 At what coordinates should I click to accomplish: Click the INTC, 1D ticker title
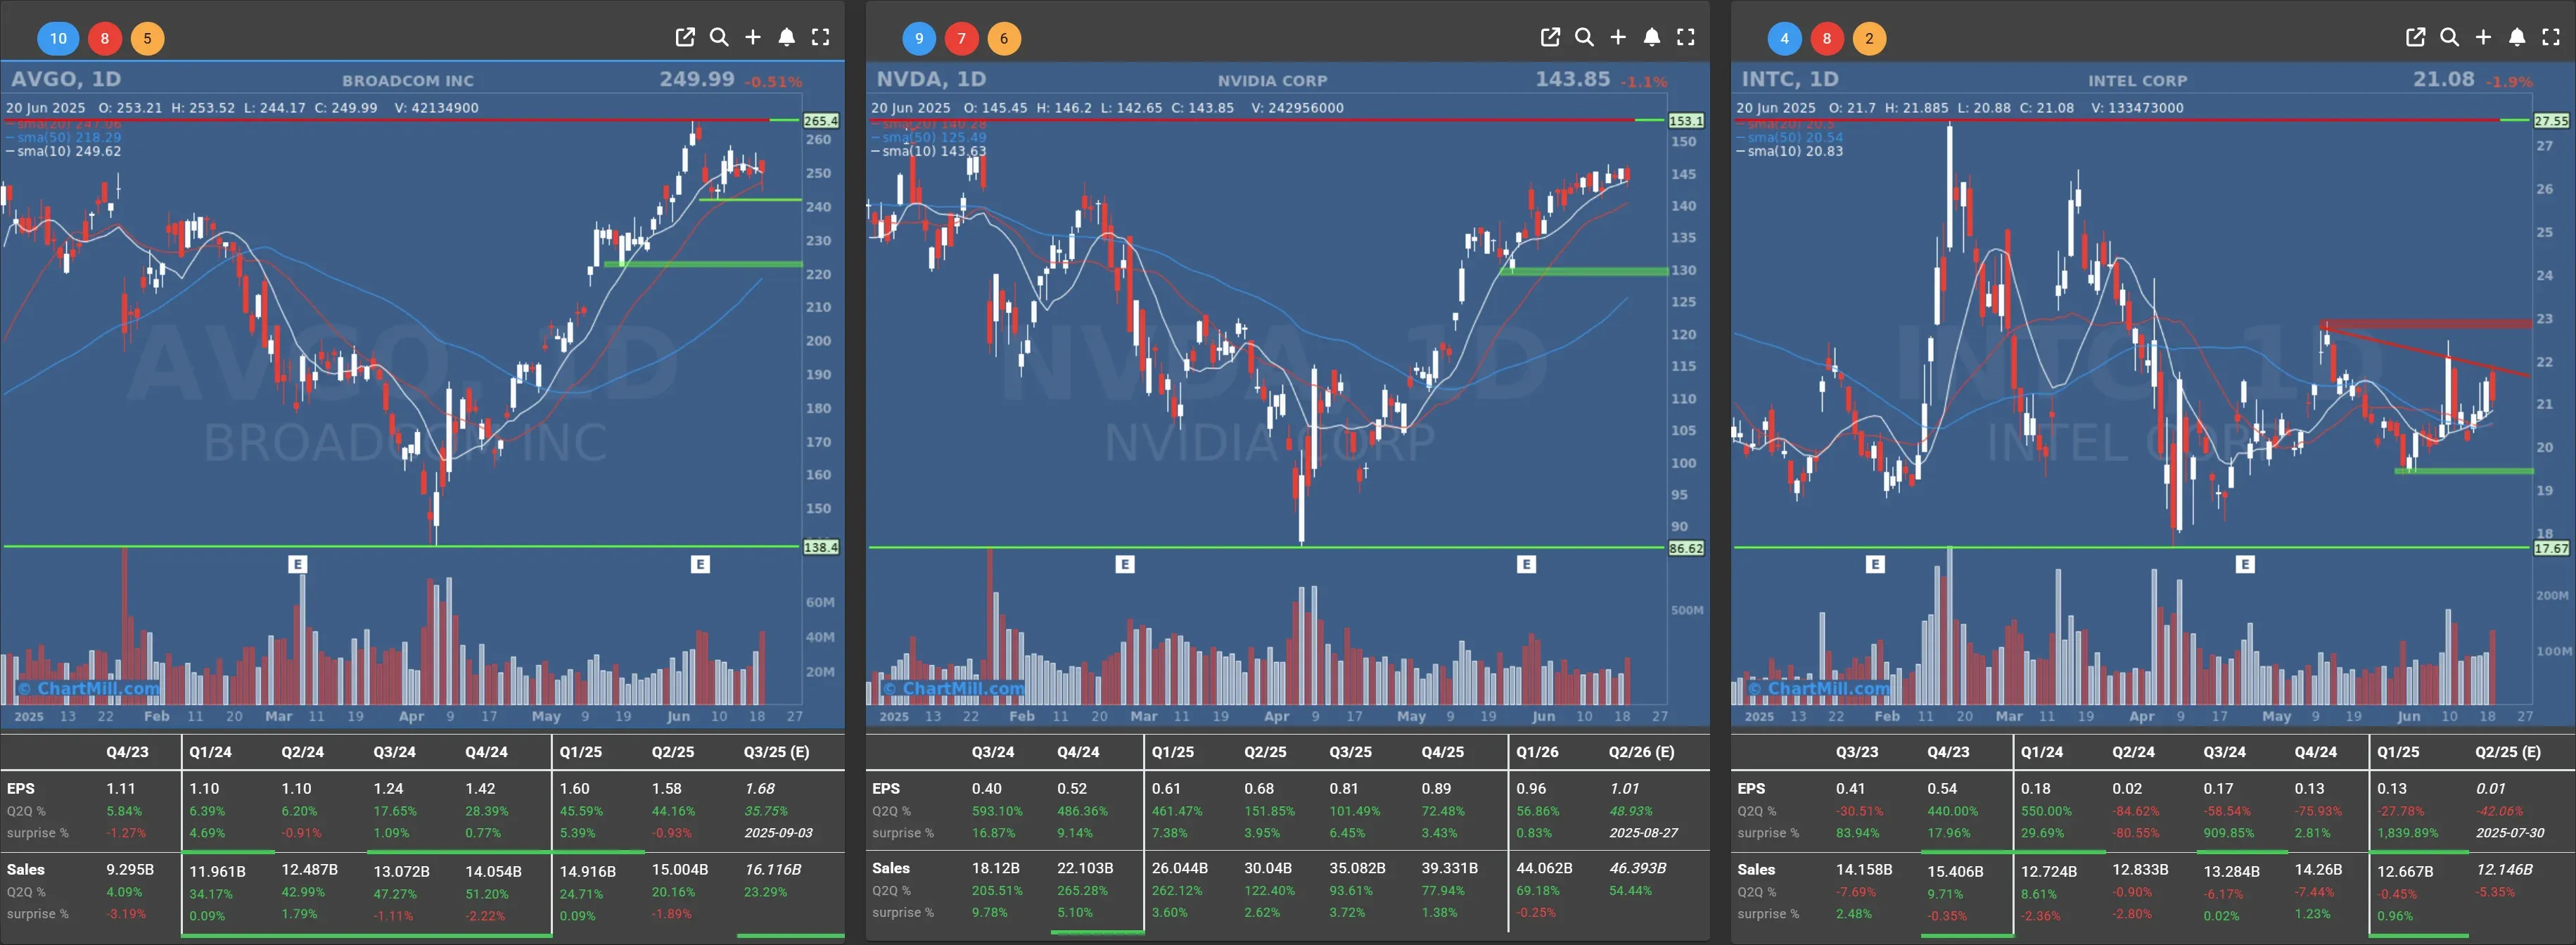pos(1790,79)
